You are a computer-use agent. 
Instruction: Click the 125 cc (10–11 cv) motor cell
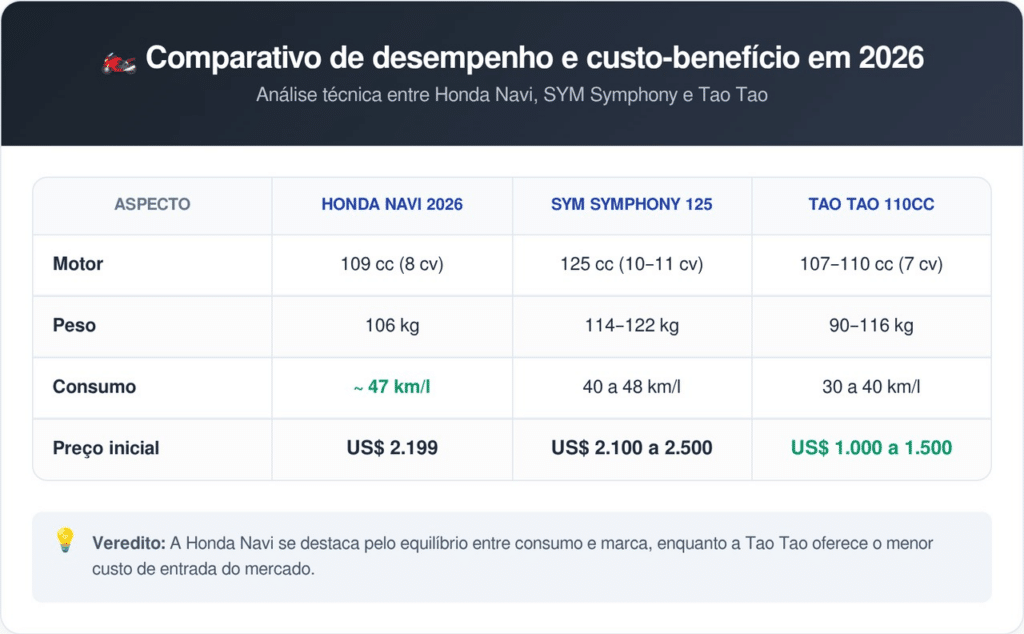click(631, 265)
